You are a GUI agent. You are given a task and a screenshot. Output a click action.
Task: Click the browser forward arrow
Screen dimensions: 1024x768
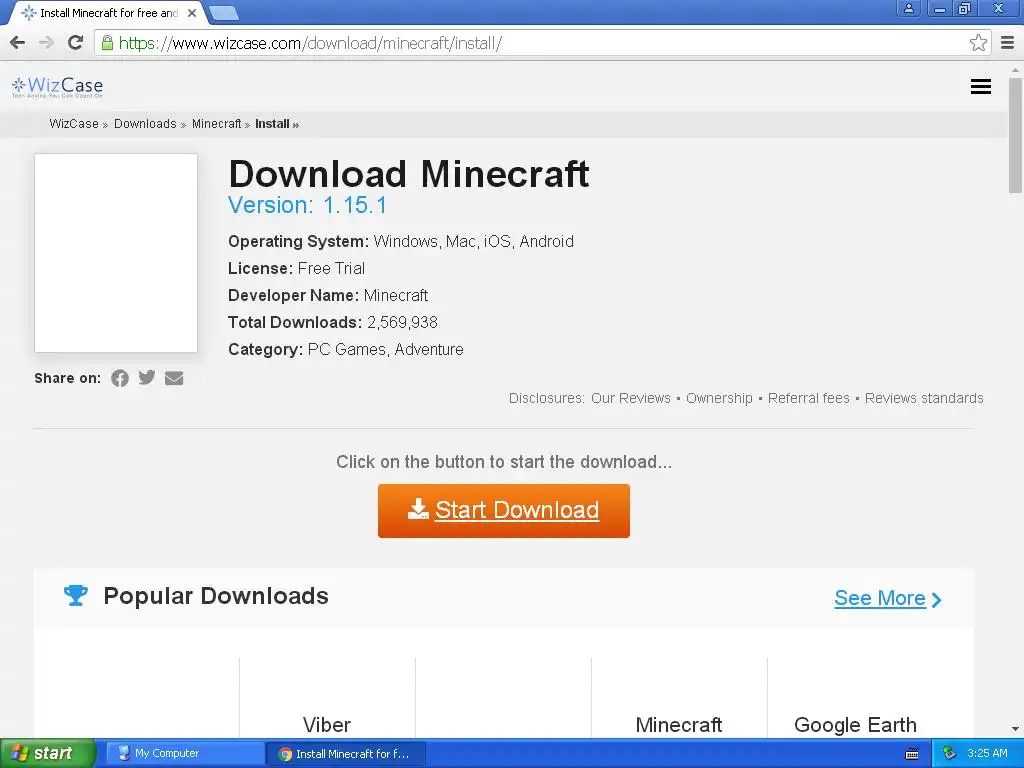(46, 43)
